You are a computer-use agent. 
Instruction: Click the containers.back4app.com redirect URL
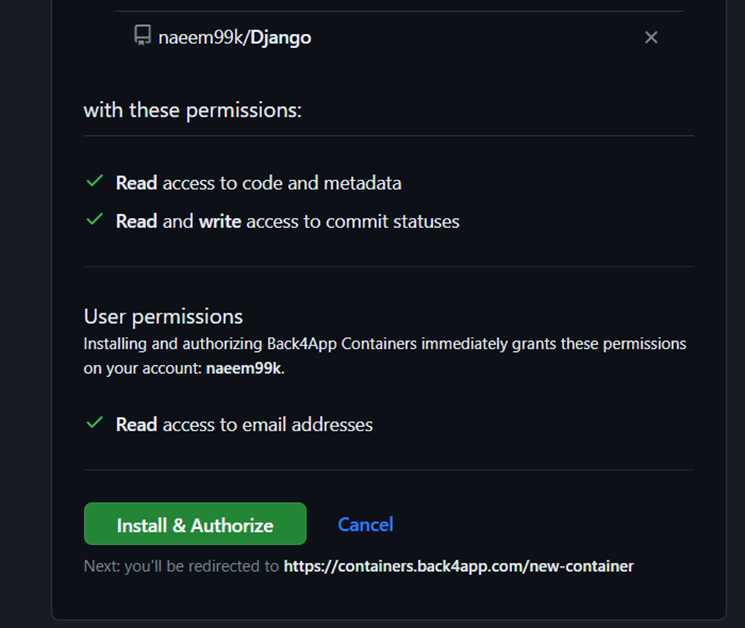458,566
